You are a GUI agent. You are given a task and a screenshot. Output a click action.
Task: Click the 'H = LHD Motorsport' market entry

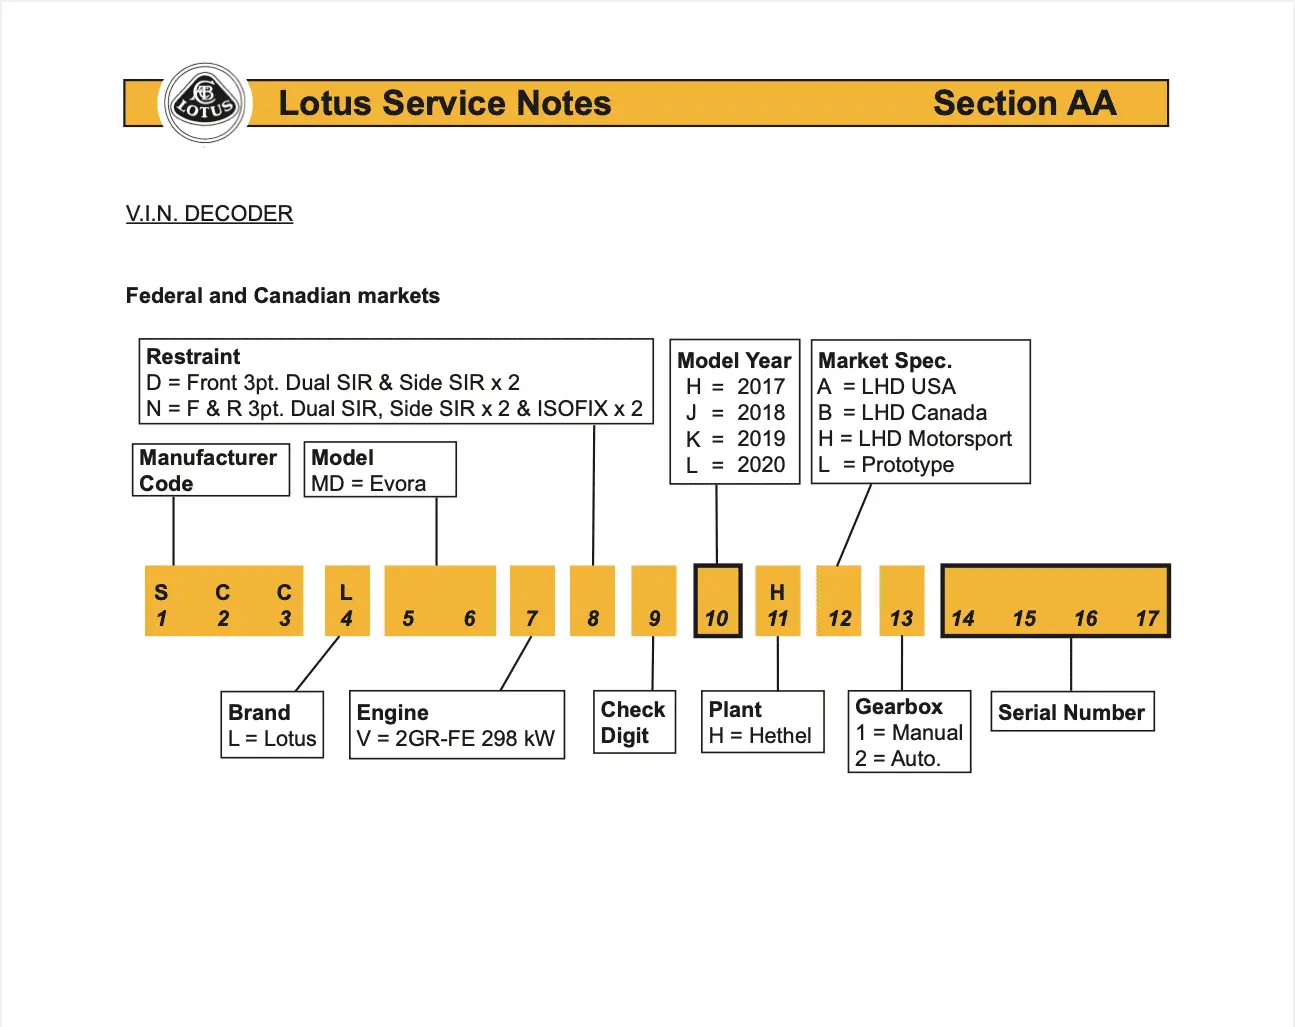point(915,439)
